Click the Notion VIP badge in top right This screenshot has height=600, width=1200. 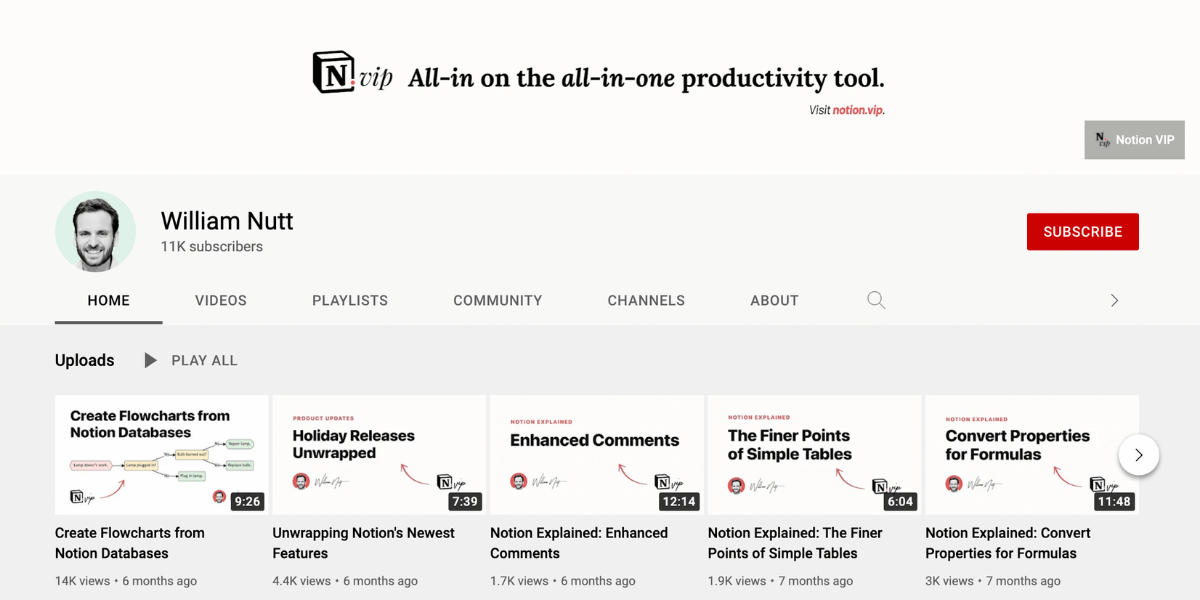tap(1134, 140)
